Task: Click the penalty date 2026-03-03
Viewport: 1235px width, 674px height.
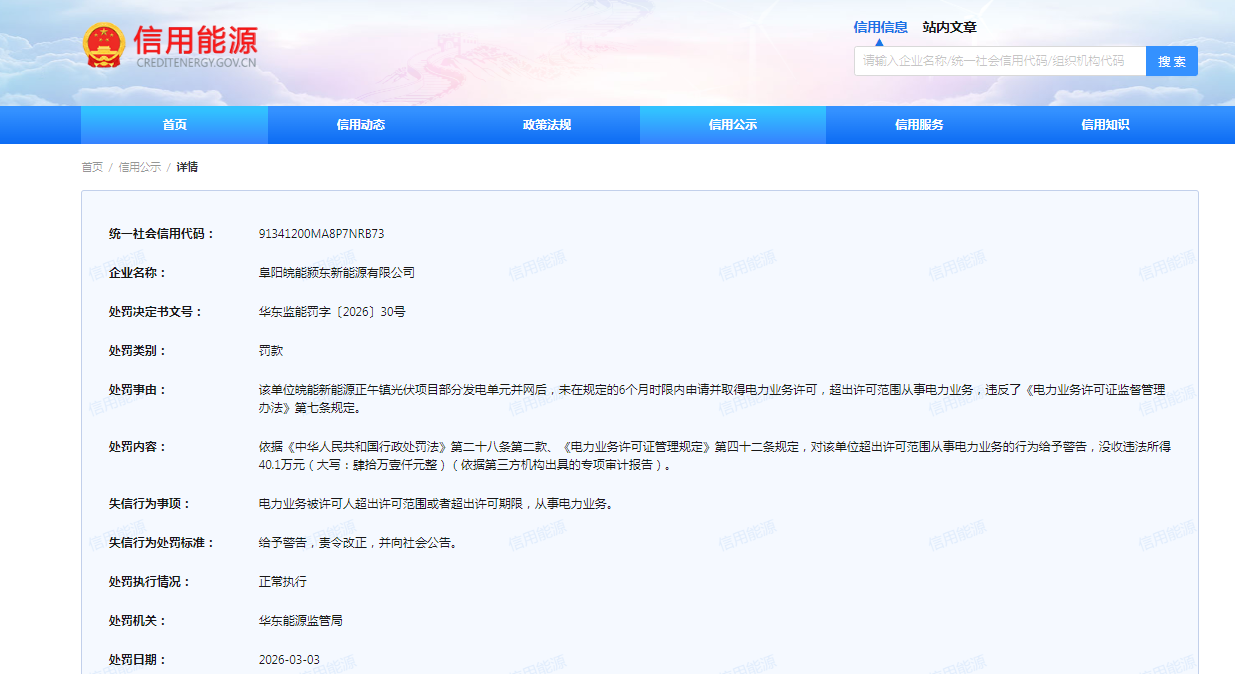Action: (x=289, y=660)
